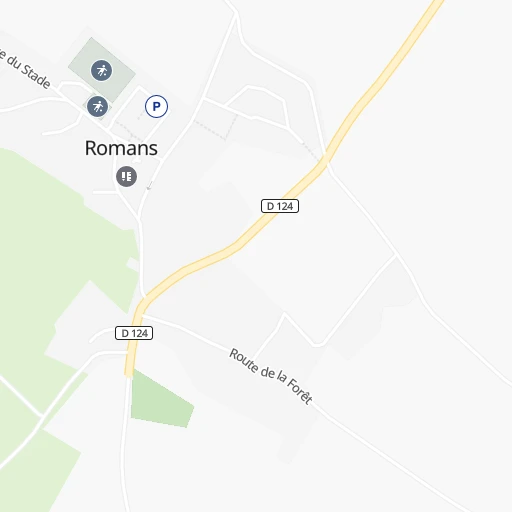Select the Romans town label
512x512 pixels.
[121, 148]
